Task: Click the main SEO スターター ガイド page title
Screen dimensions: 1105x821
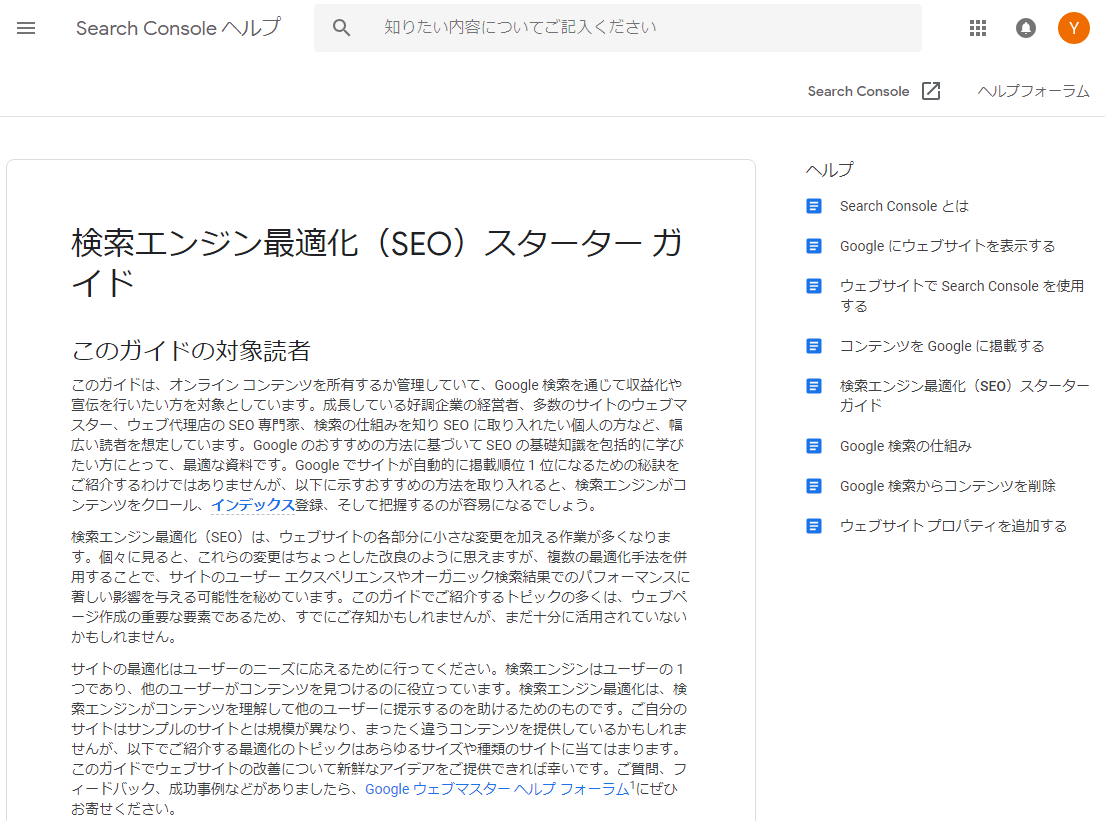Action: 377,263
